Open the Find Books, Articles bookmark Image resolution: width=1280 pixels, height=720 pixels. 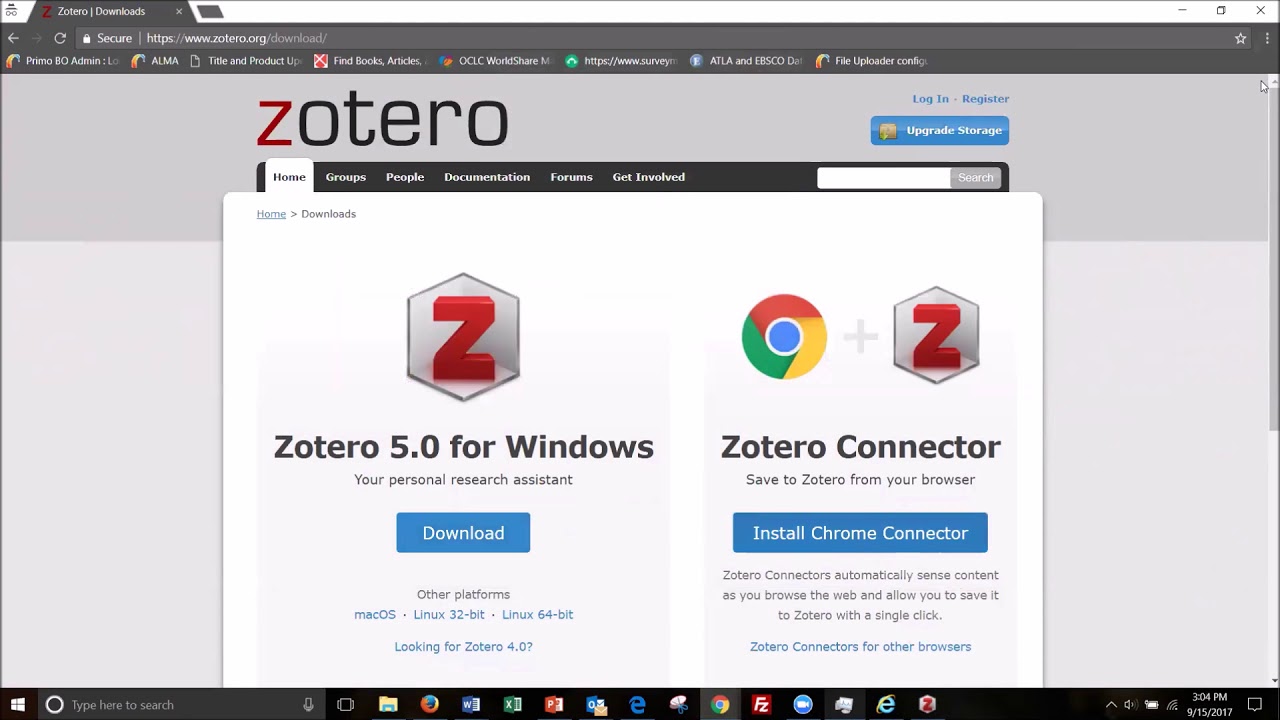371,61
